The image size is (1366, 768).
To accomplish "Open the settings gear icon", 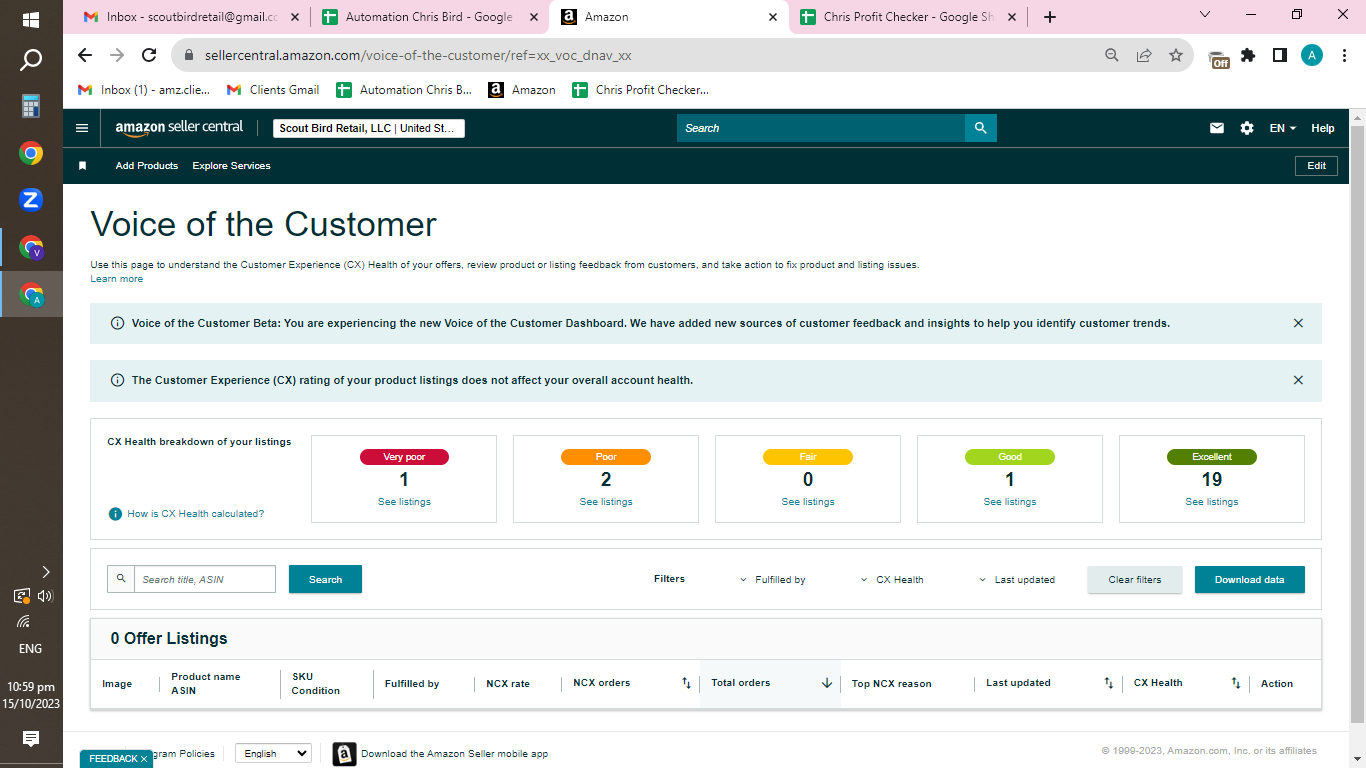I will click(x=1247, y=128).
